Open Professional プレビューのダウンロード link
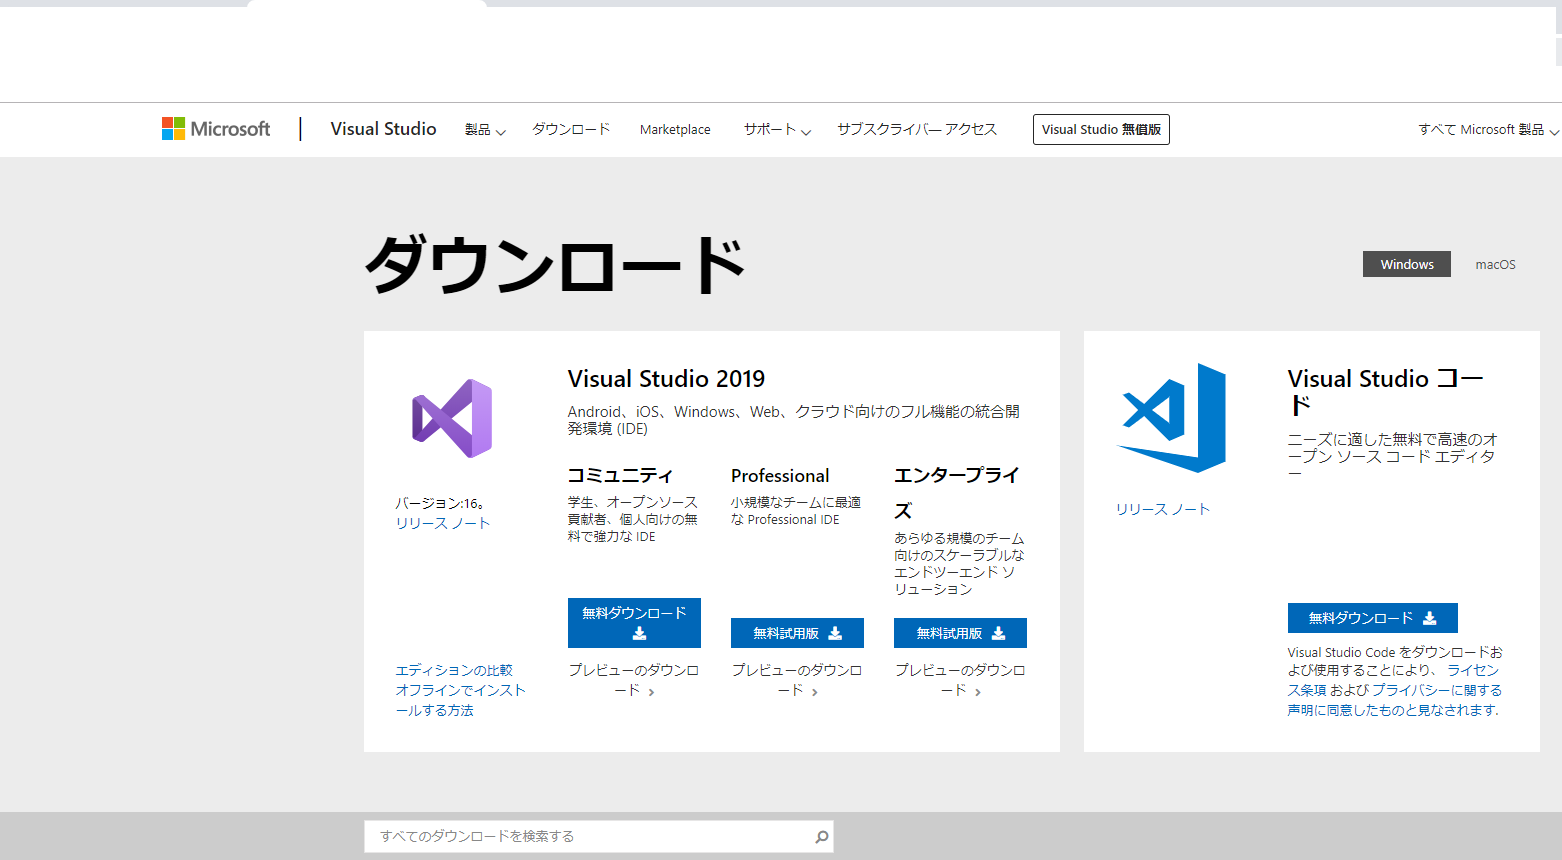 pos(797,680)
